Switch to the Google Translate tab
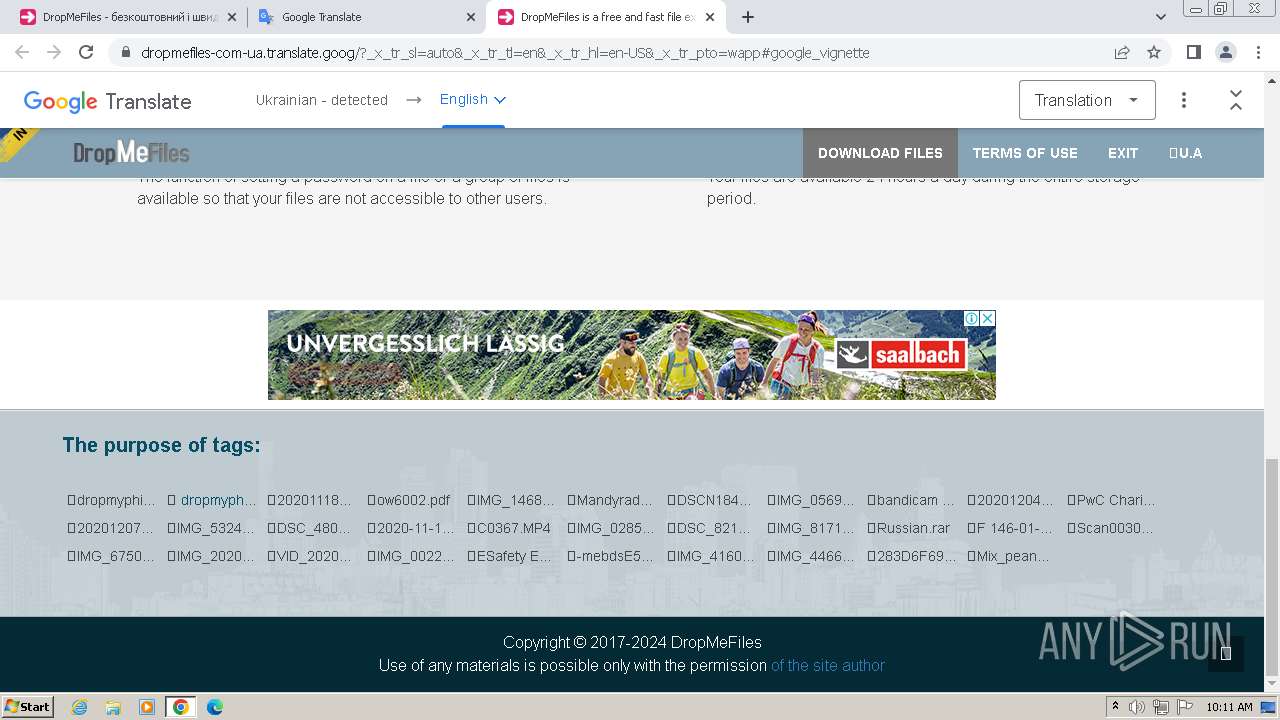The width and height of the screenshot is (1280, 720). [x=366, y=17]
